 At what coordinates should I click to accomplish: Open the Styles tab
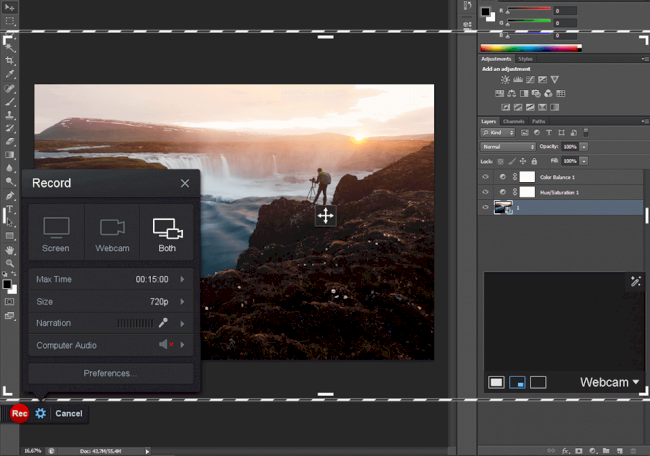click(526, 59)
